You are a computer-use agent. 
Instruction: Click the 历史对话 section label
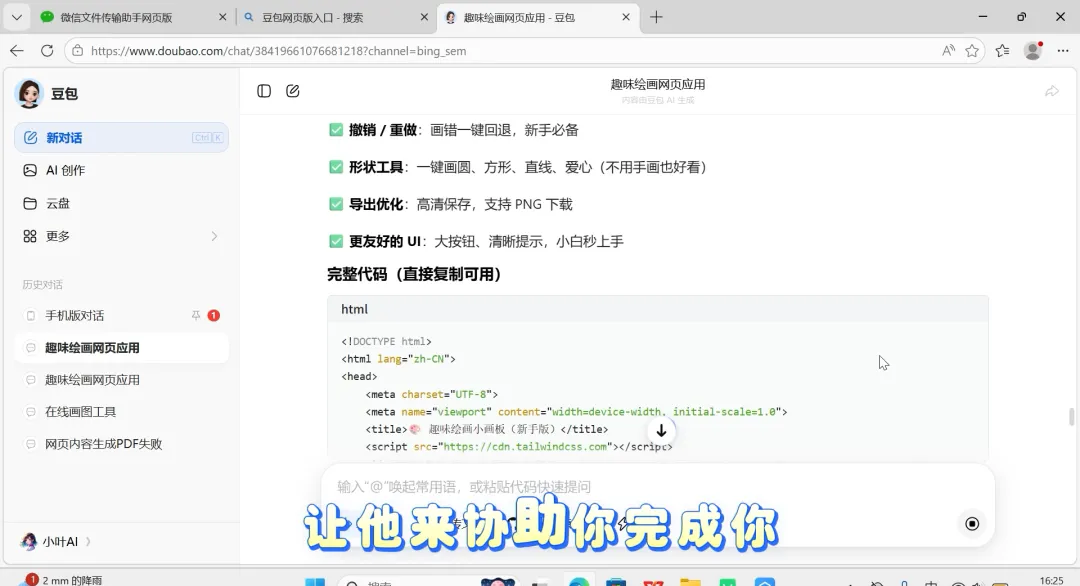pos(42,284)
